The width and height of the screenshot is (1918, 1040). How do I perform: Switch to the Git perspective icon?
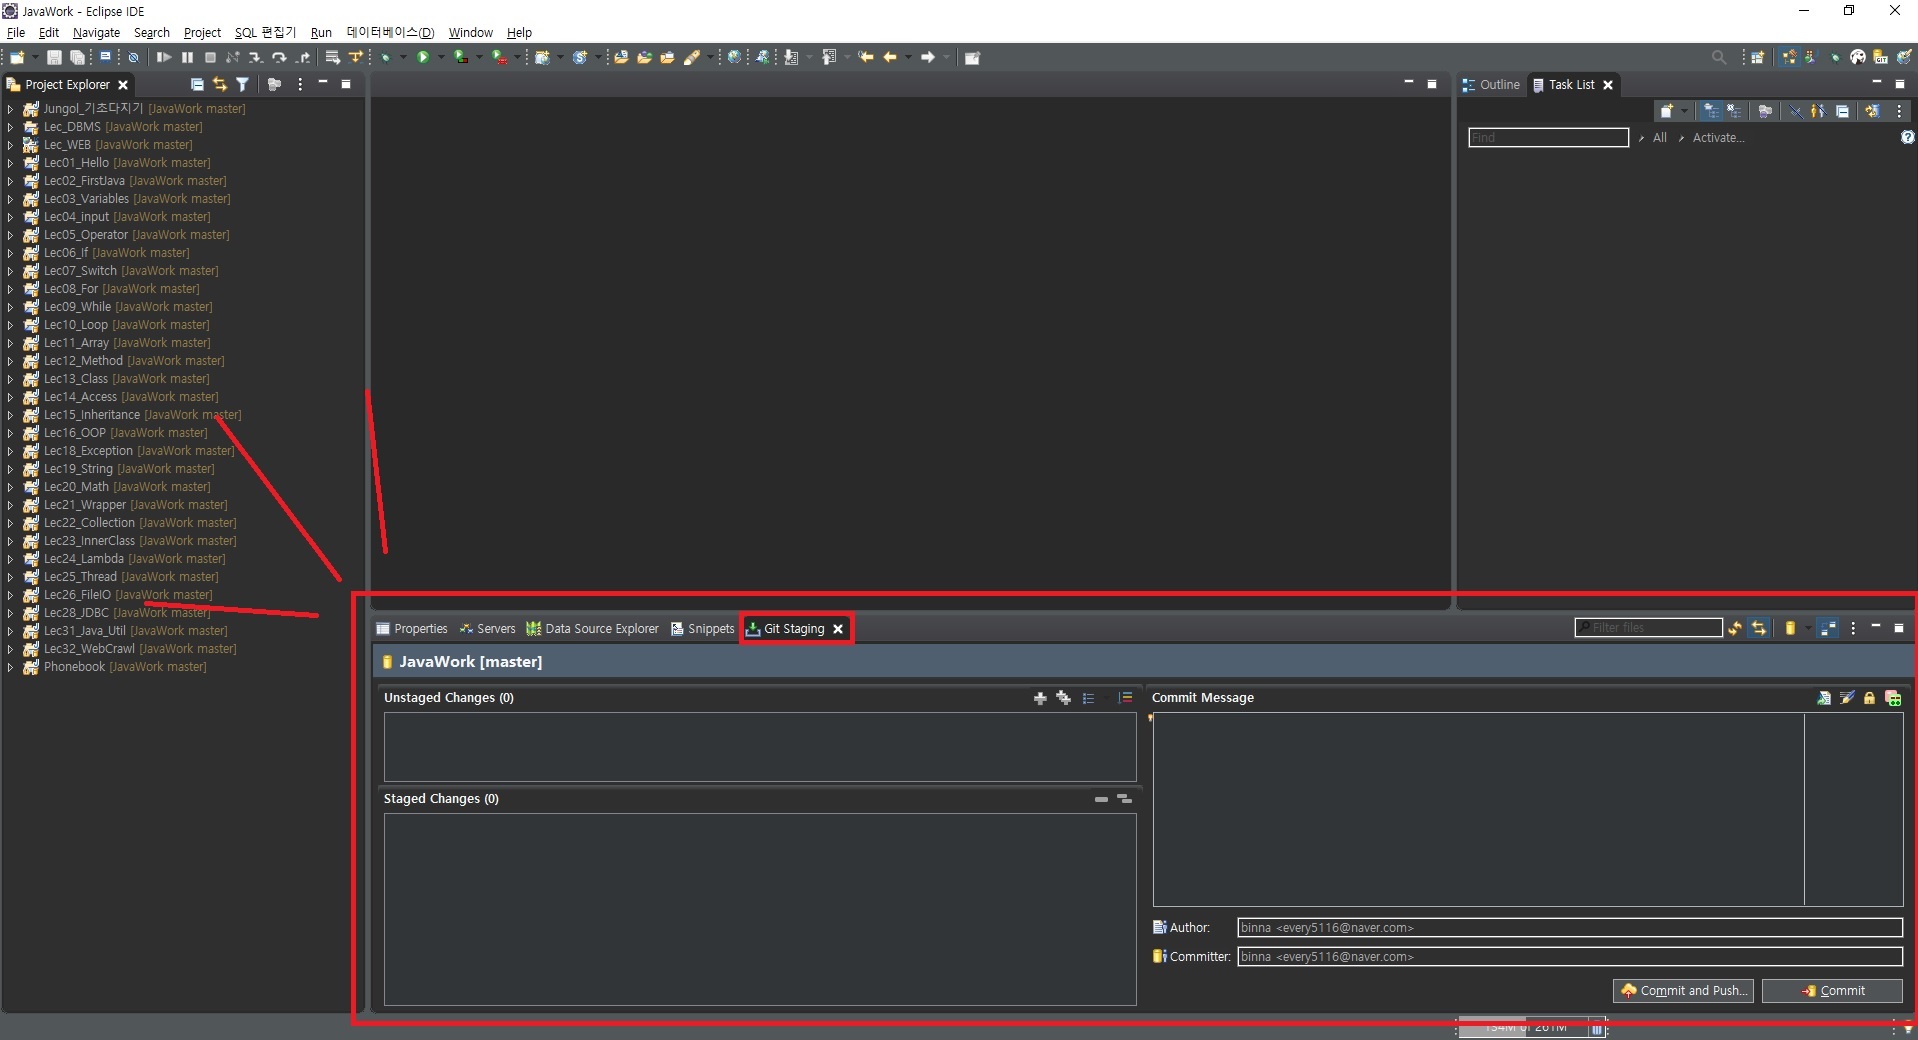click(1881, 57)
